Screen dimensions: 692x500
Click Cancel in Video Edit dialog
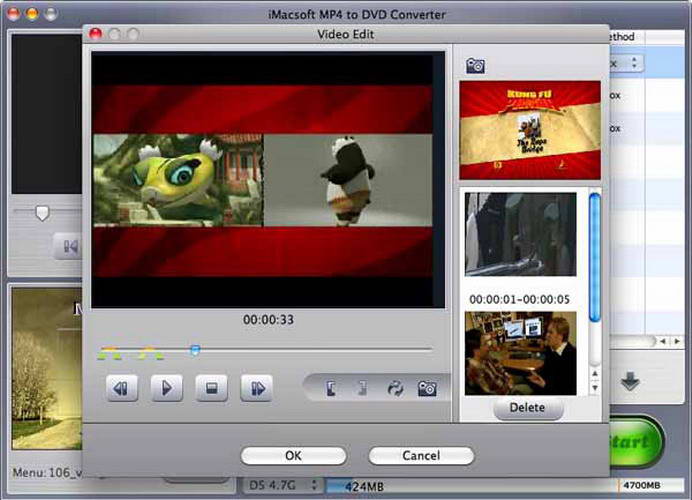point(421,455)
